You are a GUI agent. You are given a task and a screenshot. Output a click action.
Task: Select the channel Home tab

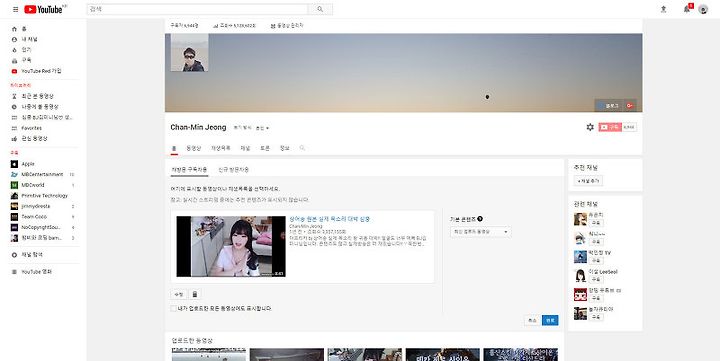174,148
